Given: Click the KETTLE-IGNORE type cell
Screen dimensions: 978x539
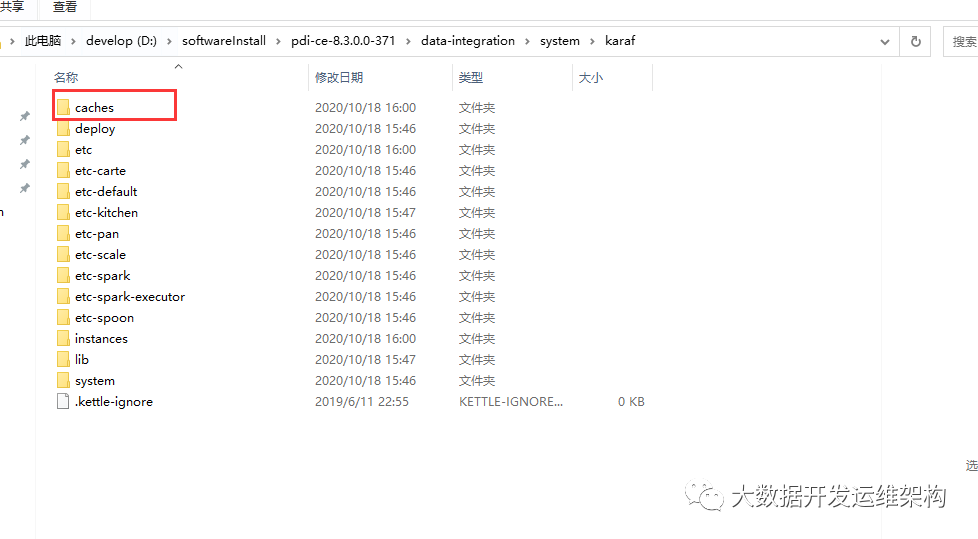Looking at the screenshot, I should [511, 402].
